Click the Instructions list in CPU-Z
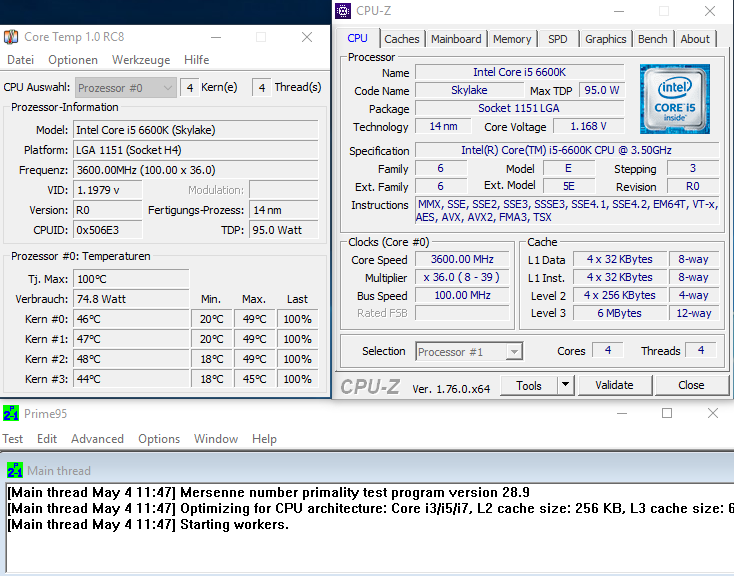Screen dimensions: 734x576 coord(567,211)
